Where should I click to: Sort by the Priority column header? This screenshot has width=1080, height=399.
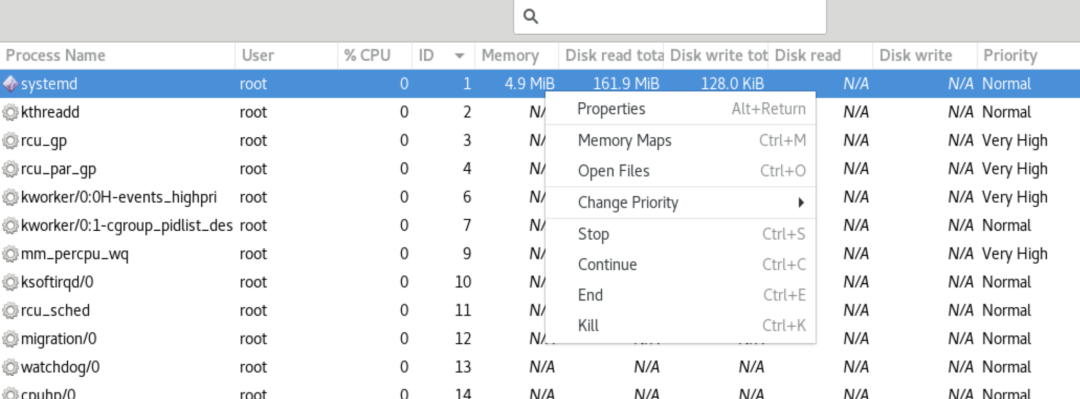coord(1028,55)
